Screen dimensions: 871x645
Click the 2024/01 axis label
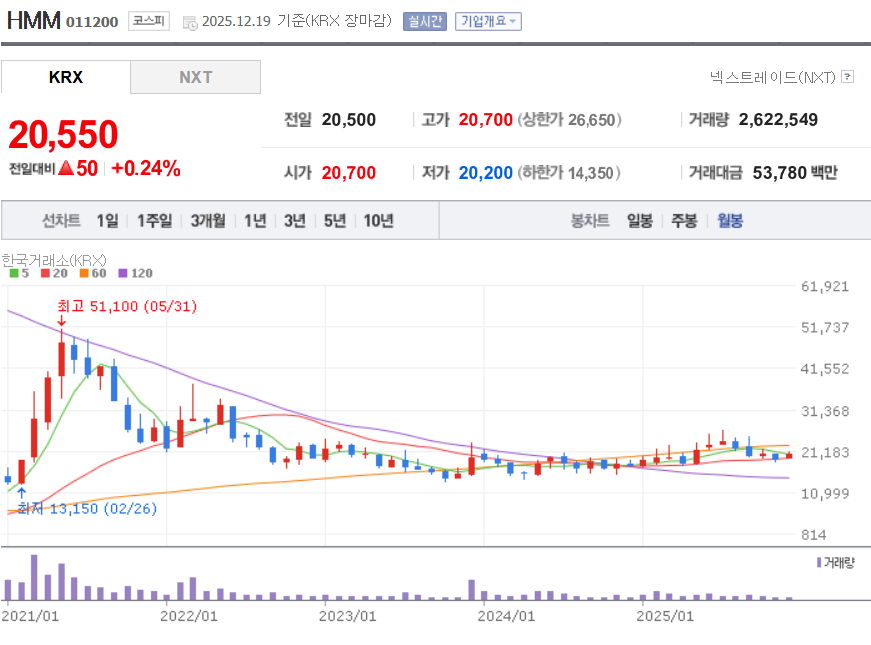507,616
